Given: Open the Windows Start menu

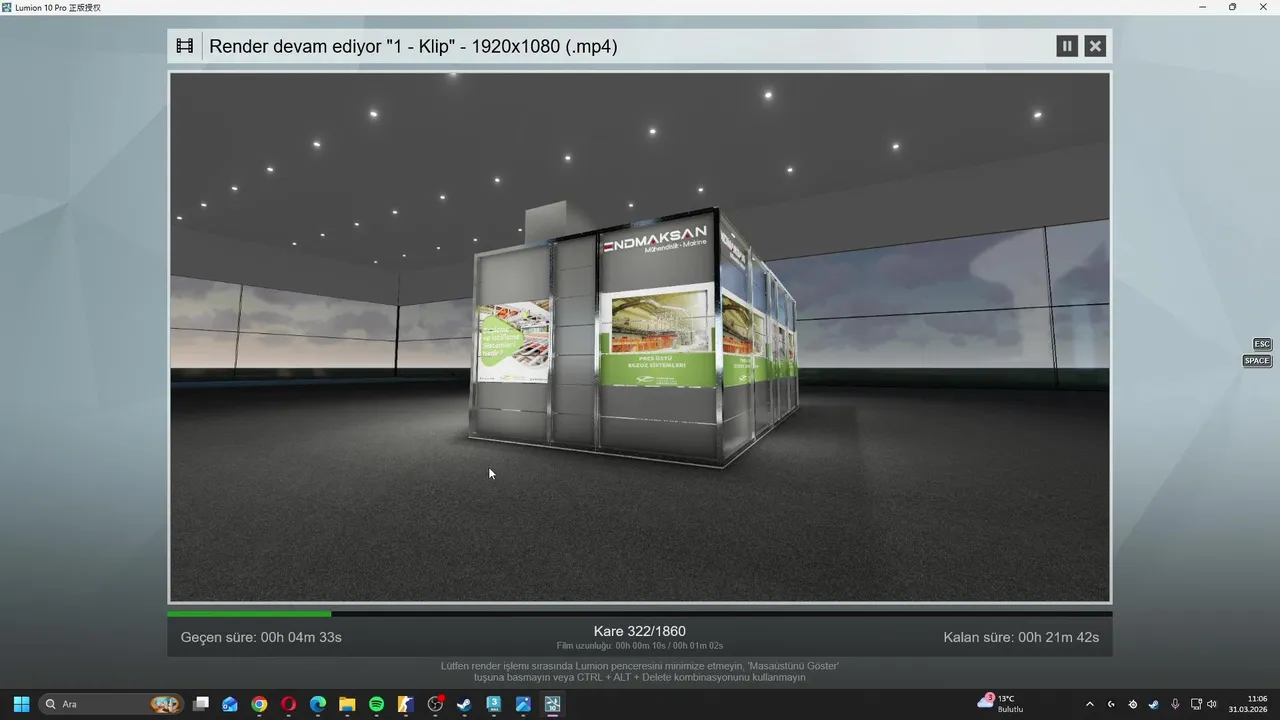Looking at the screenshot, I should [x=21, y=704].
